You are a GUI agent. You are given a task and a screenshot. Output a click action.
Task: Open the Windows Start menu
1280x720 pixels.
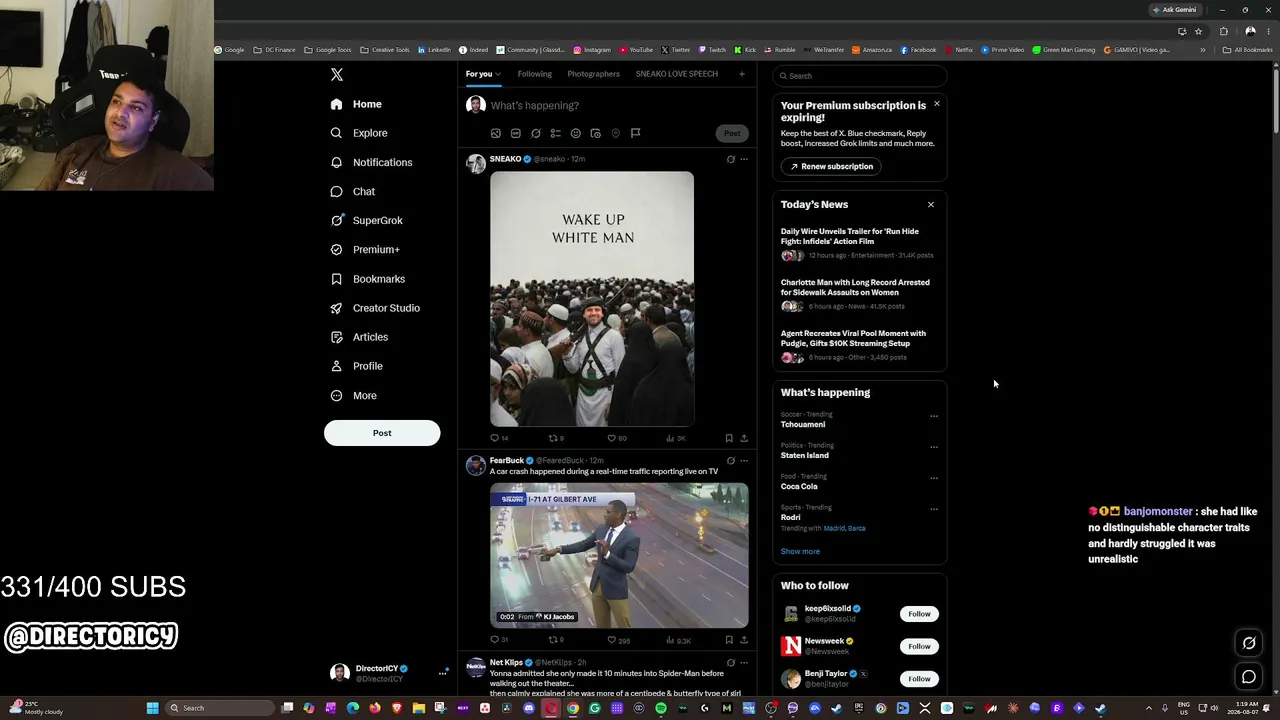pos(152,708)
